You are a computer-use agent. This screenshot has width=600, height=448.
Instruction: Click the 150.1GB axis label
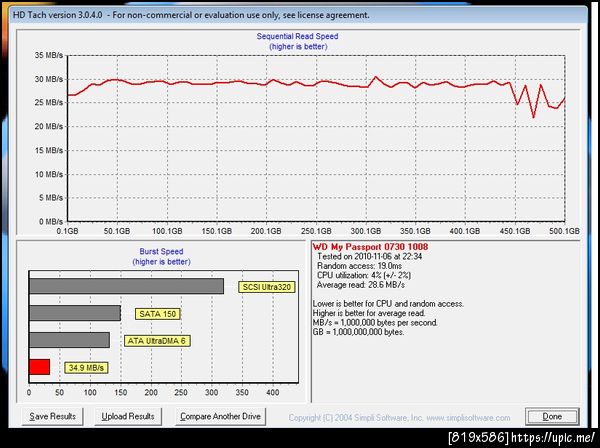(x=217, y=231)
